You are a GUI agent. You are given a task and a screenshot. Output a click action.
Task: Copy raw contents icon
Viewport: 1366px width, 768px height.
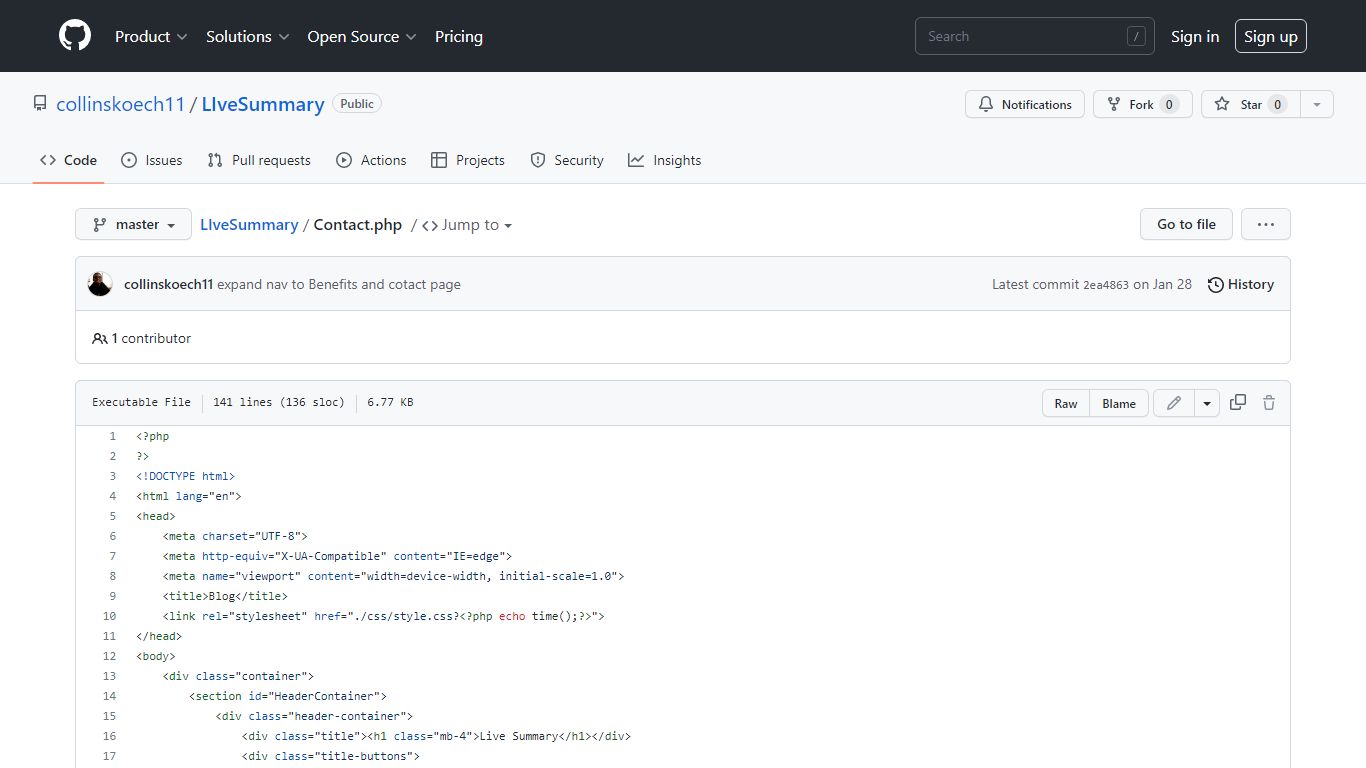1238,402
